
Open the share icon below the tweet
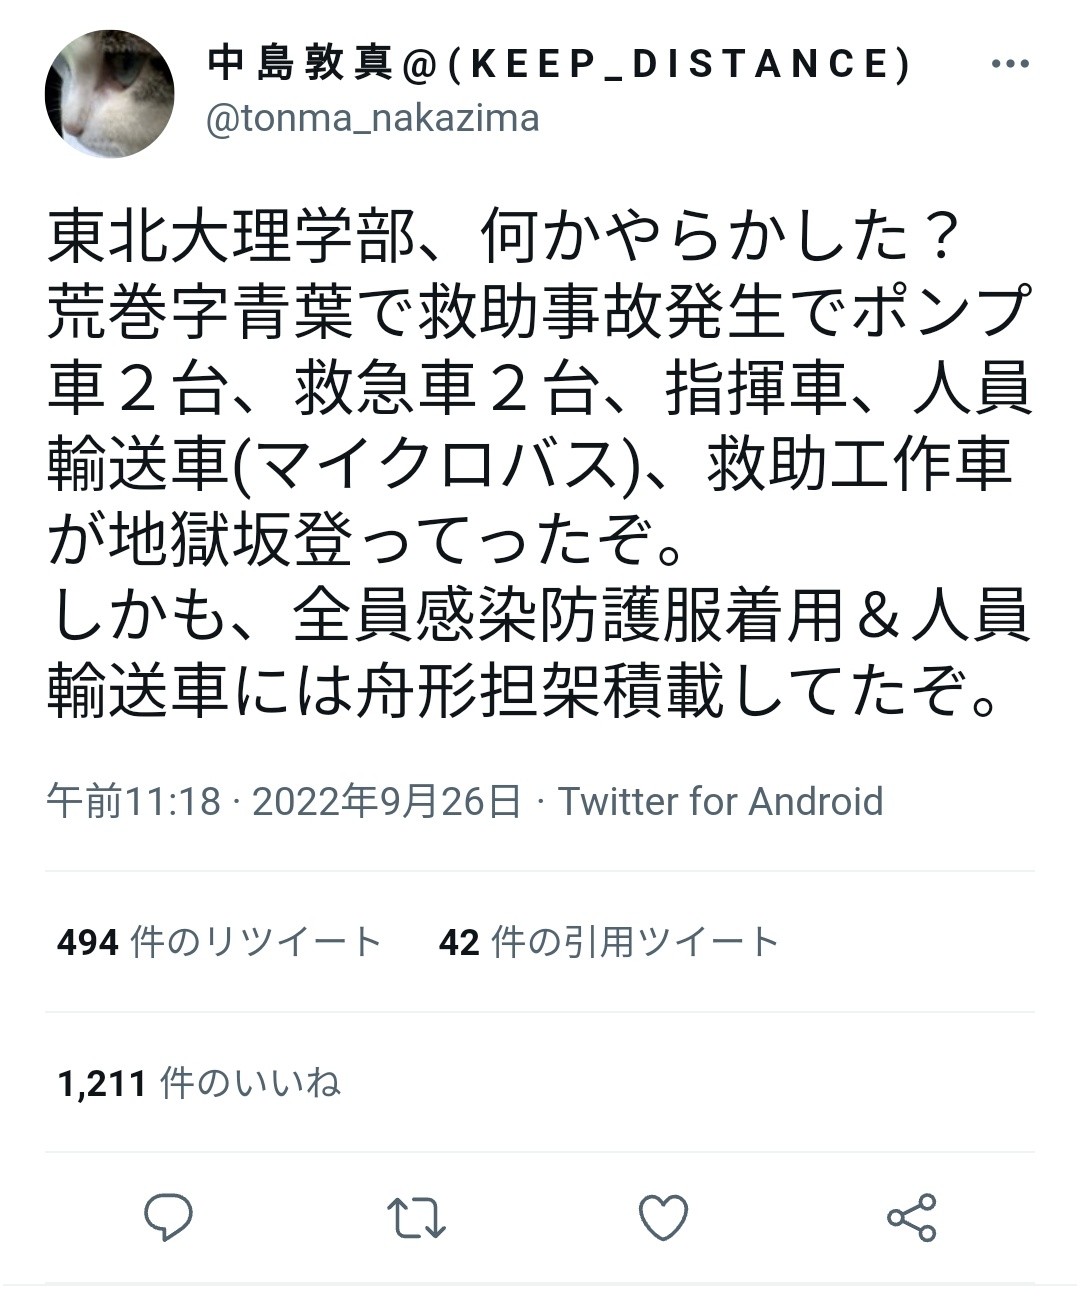[x=911, y=1217]
